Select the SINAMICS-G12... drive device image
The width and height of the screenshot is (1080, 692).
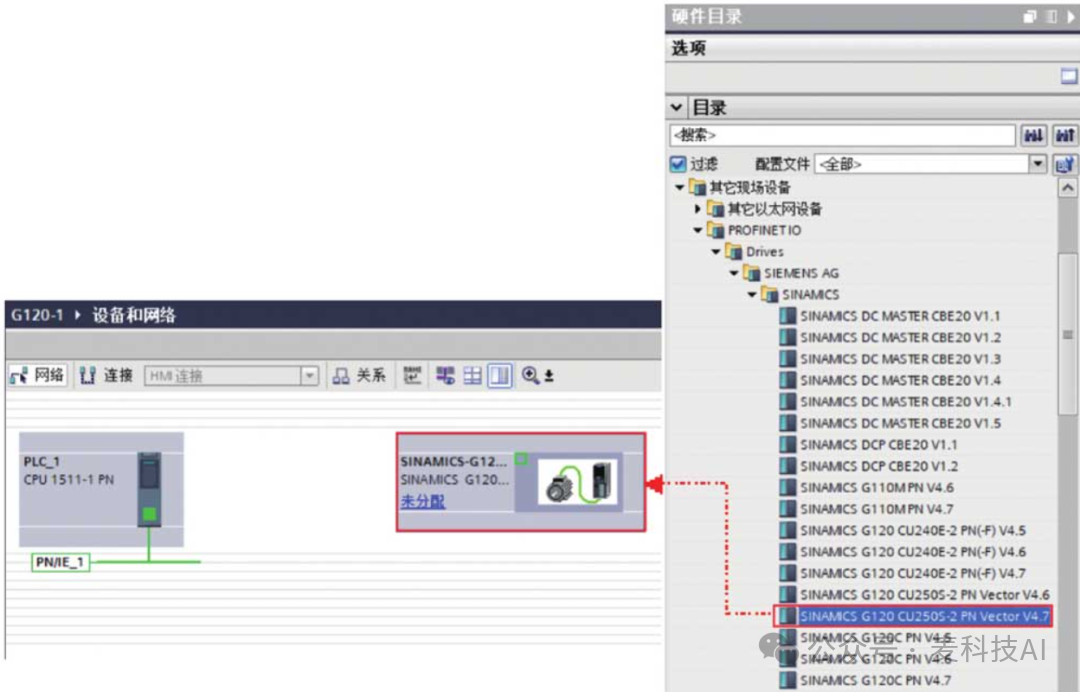click(577, 482)
